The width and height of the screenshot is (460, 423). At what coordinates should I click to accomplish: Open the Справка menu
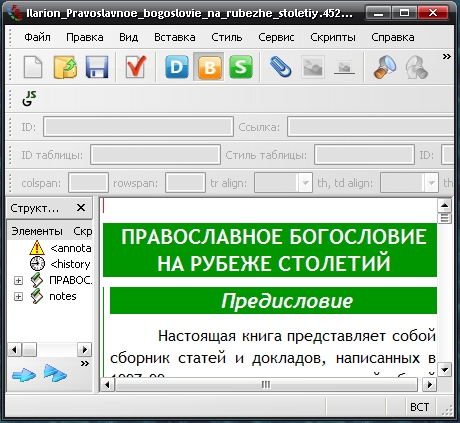(393, 37)
